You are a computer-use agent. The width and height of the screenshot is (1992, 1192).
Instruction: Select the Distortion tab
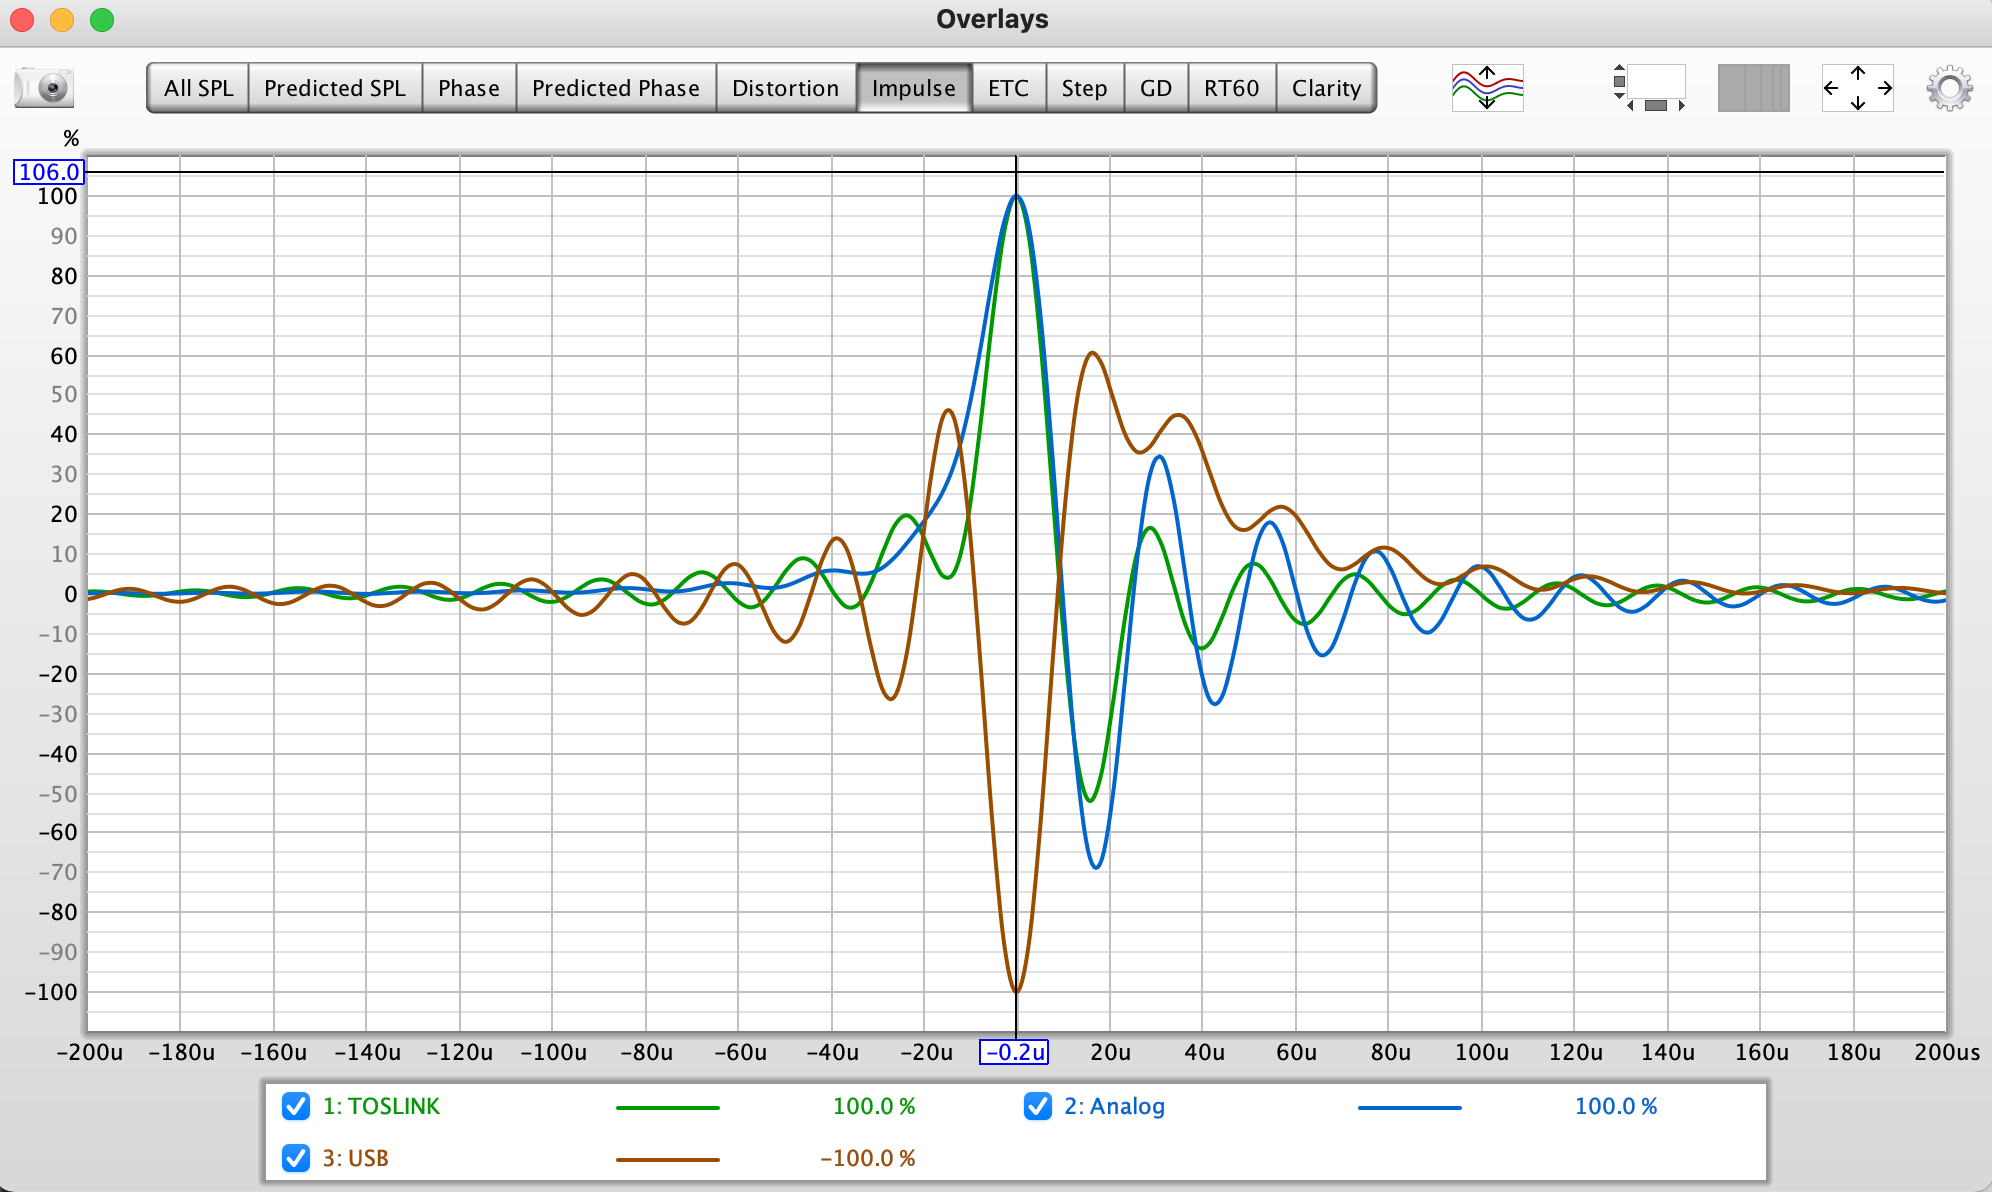(x=786, y=88)
